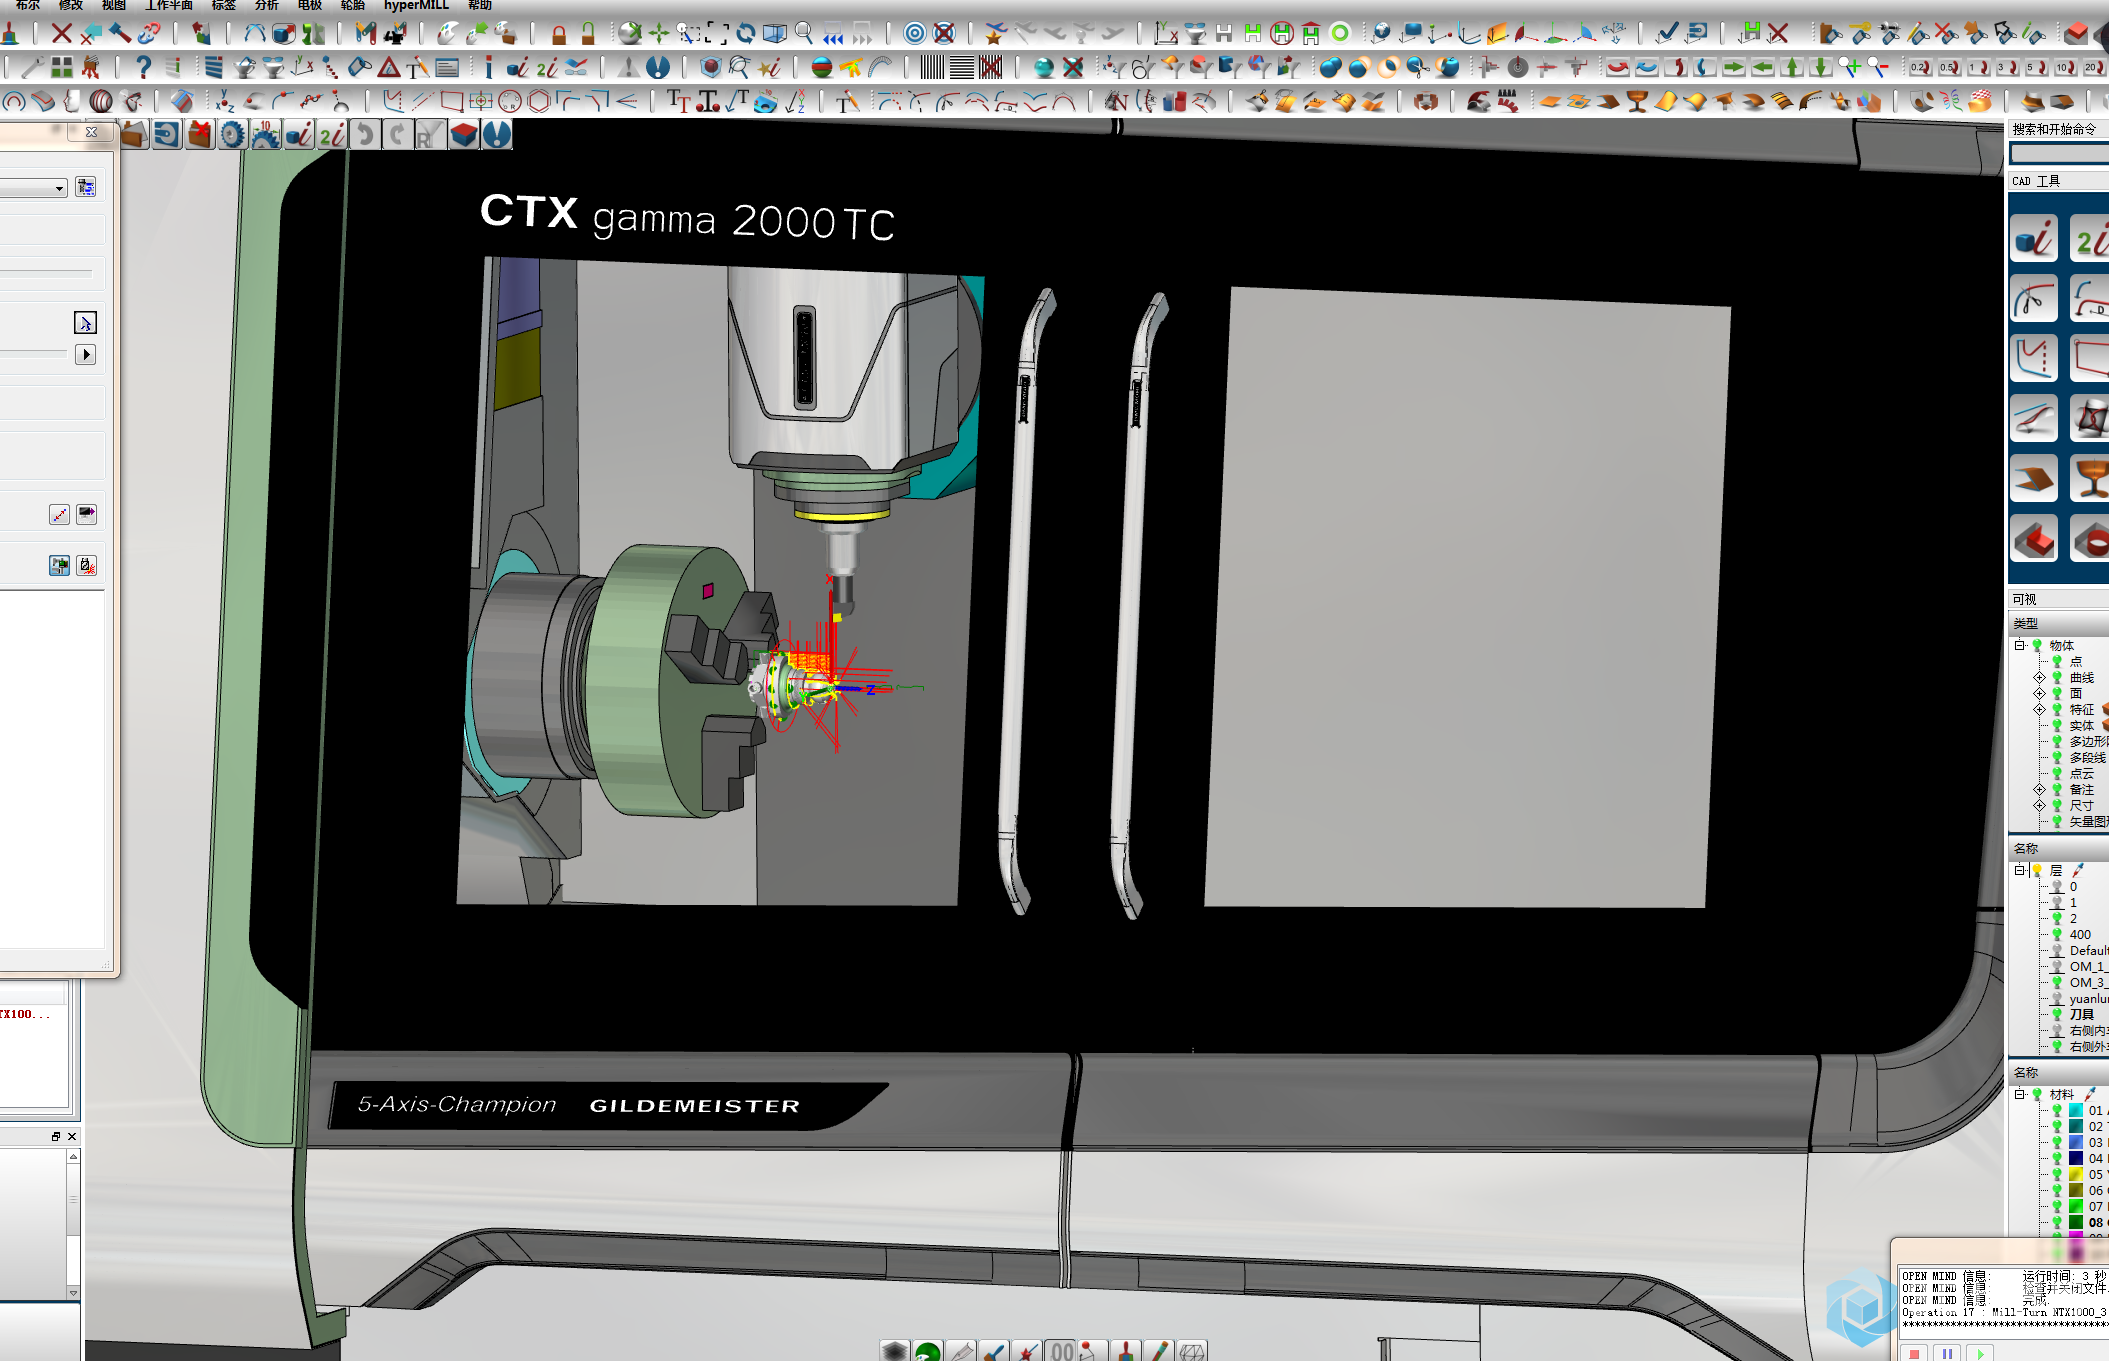Collapse the 层 tree node

pyautogui.click(x=2019, y=870)
